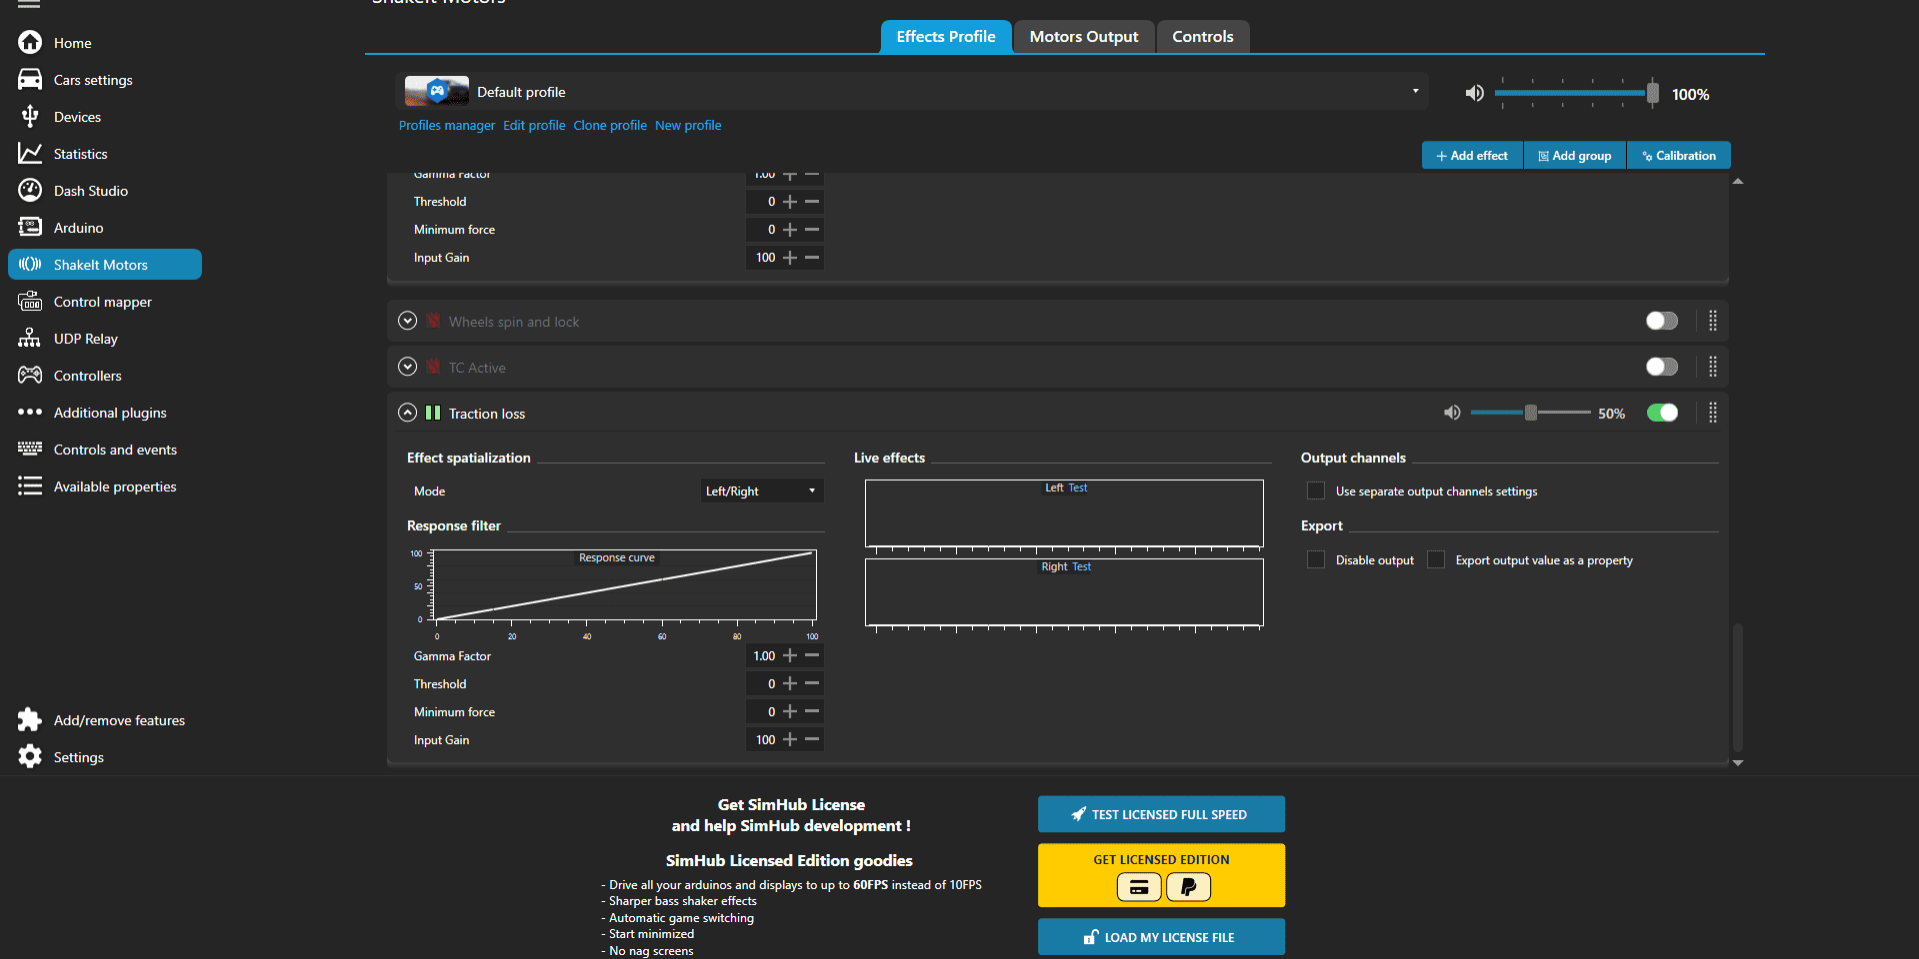This screenshot has width=1919, height=959.
Task: Check Use separate output channels settings
Action: click(1316, 490)
